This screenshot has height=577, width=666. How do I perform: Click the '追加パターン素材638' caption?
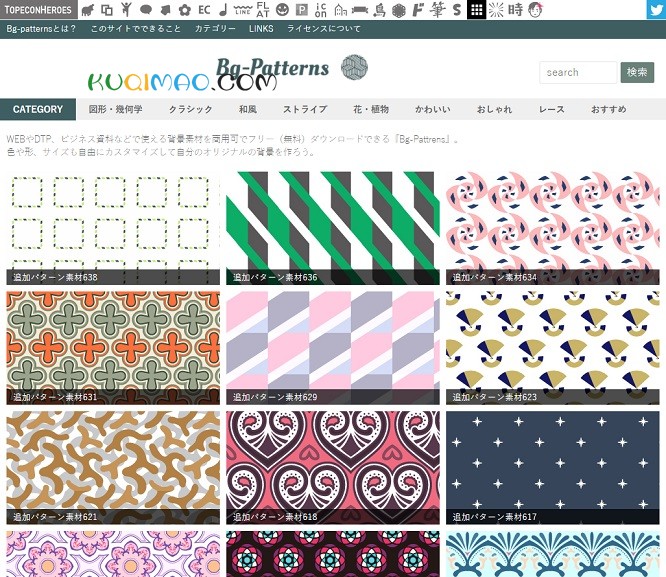click(55, 277)
